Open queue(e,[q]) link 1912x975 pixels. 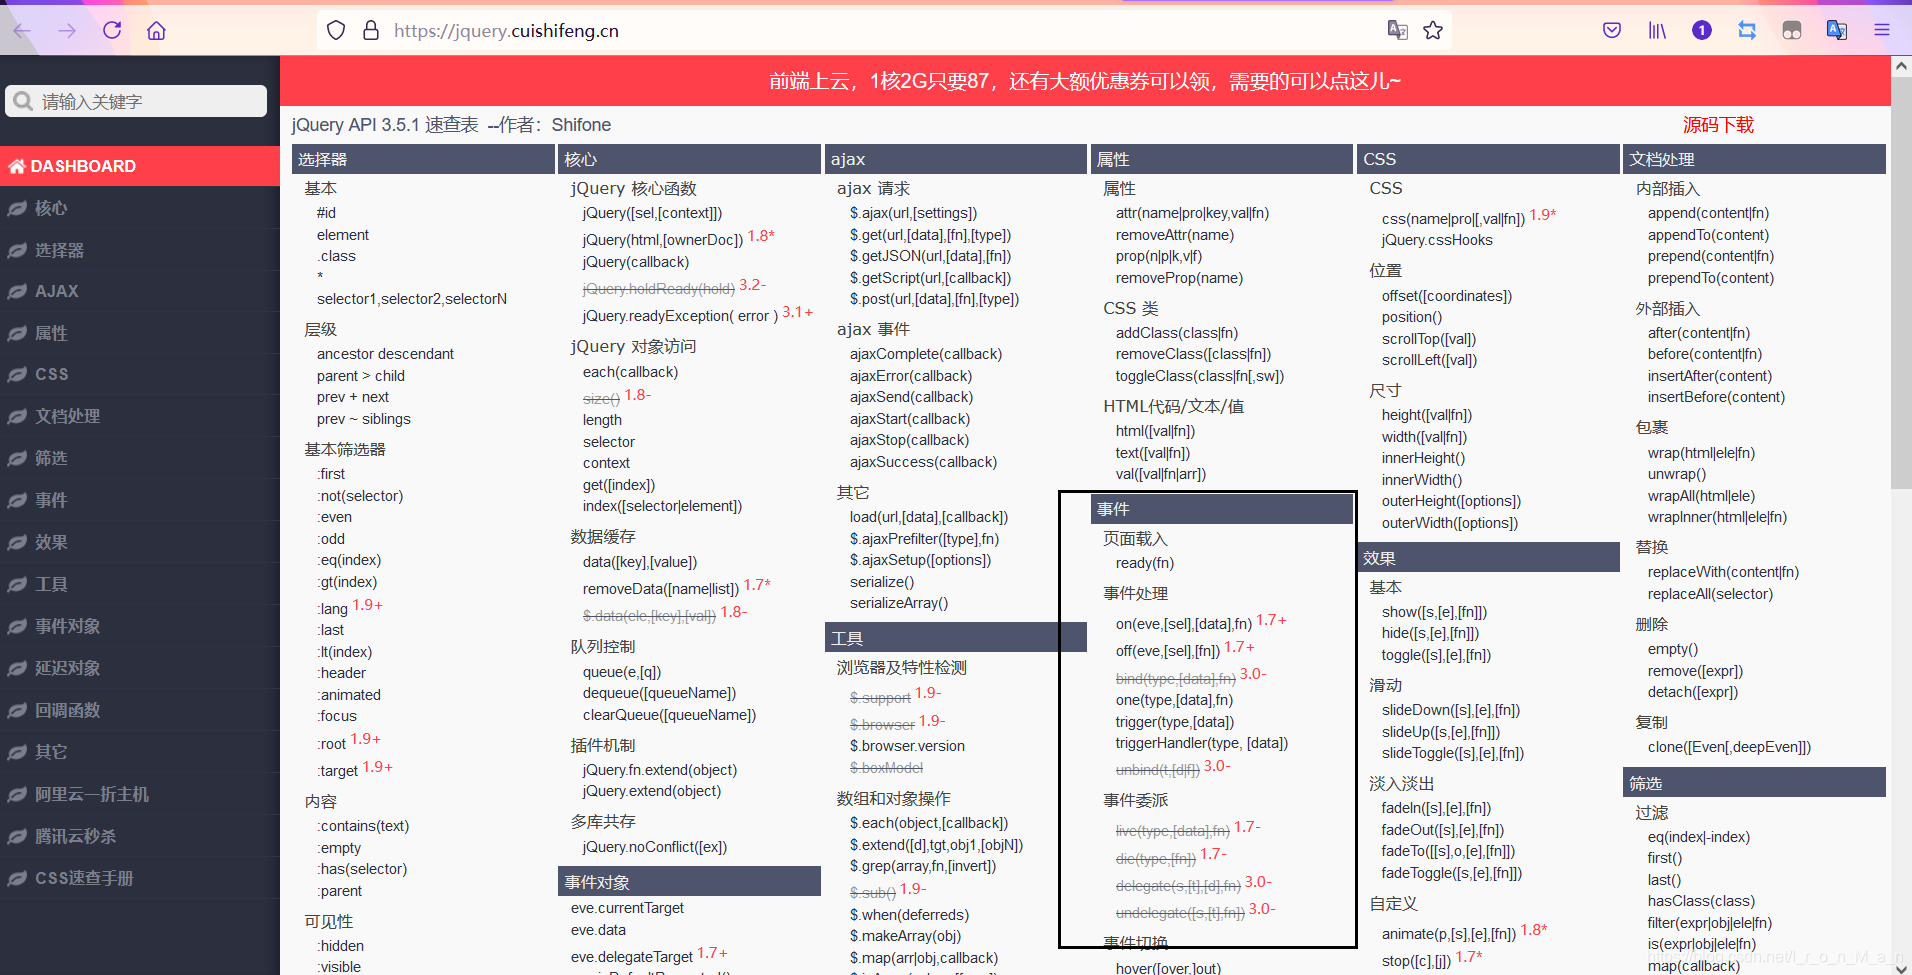[x=622, y=672]
